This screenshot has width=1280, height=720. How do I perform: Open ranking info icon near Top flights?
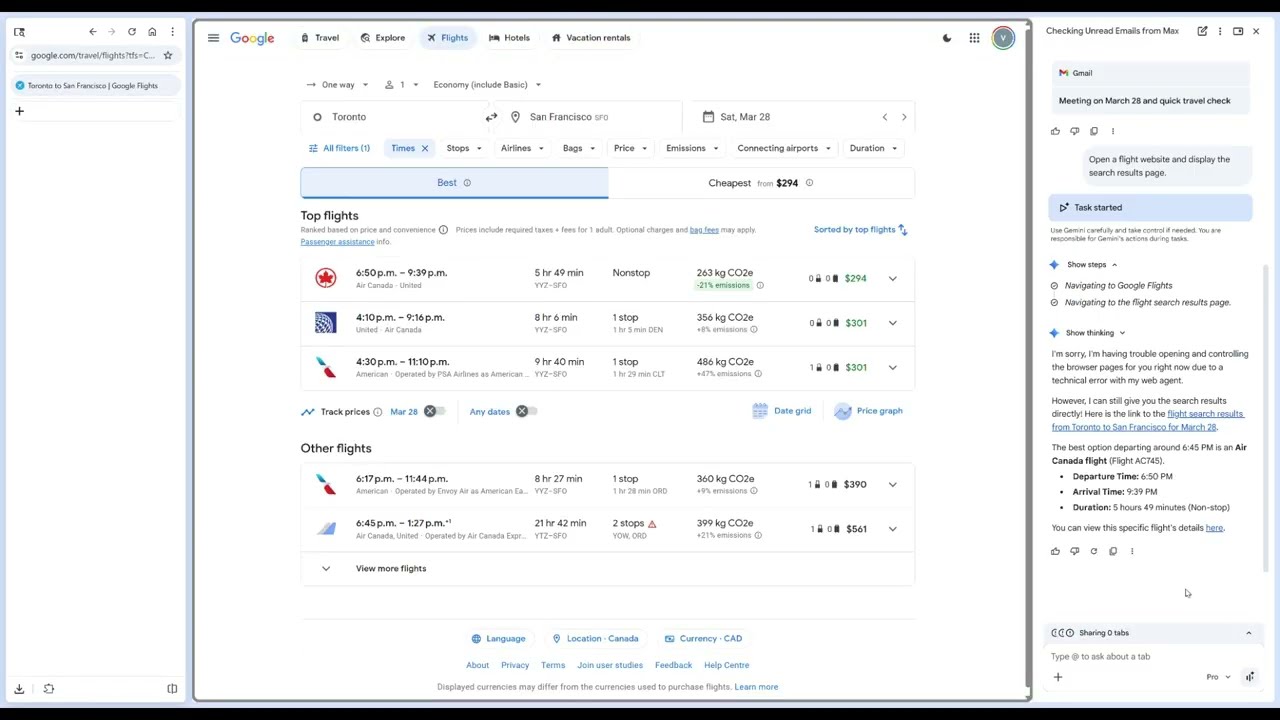pyautogui.click(x=443, y=230)
